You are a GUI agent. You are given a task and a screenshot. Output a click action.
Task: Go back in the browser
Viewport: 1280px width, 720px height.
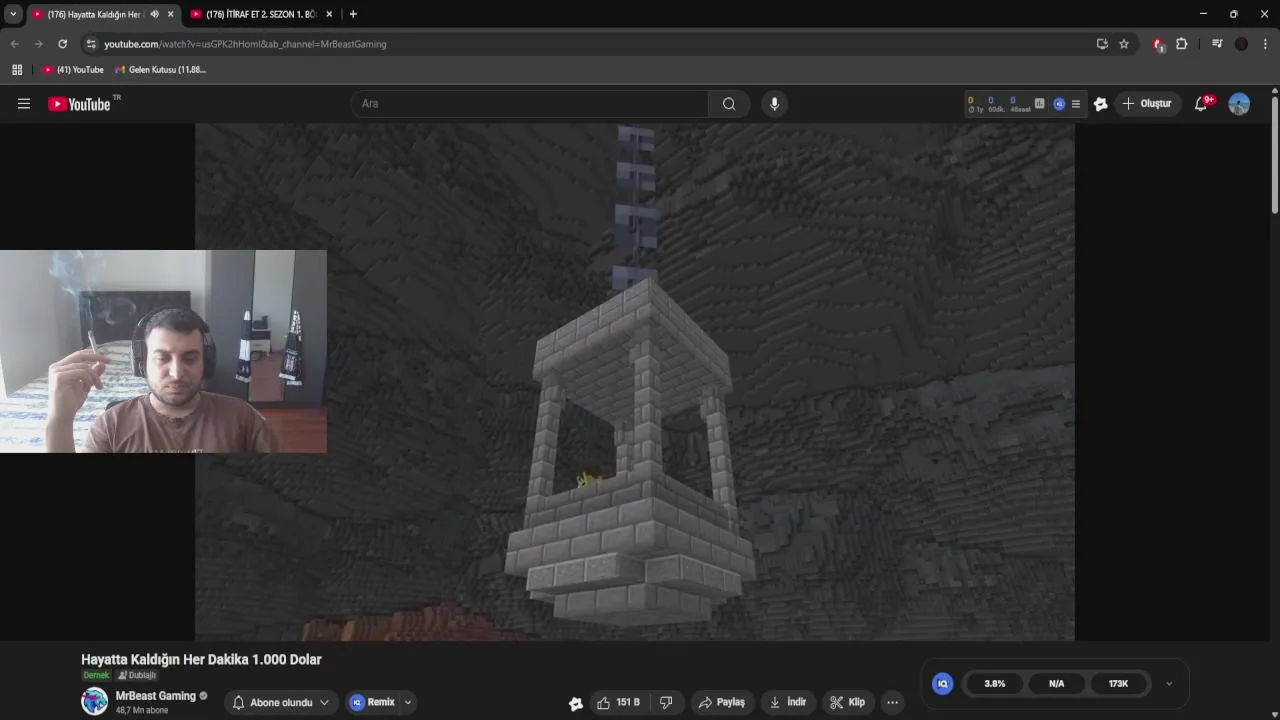[14, 44]
